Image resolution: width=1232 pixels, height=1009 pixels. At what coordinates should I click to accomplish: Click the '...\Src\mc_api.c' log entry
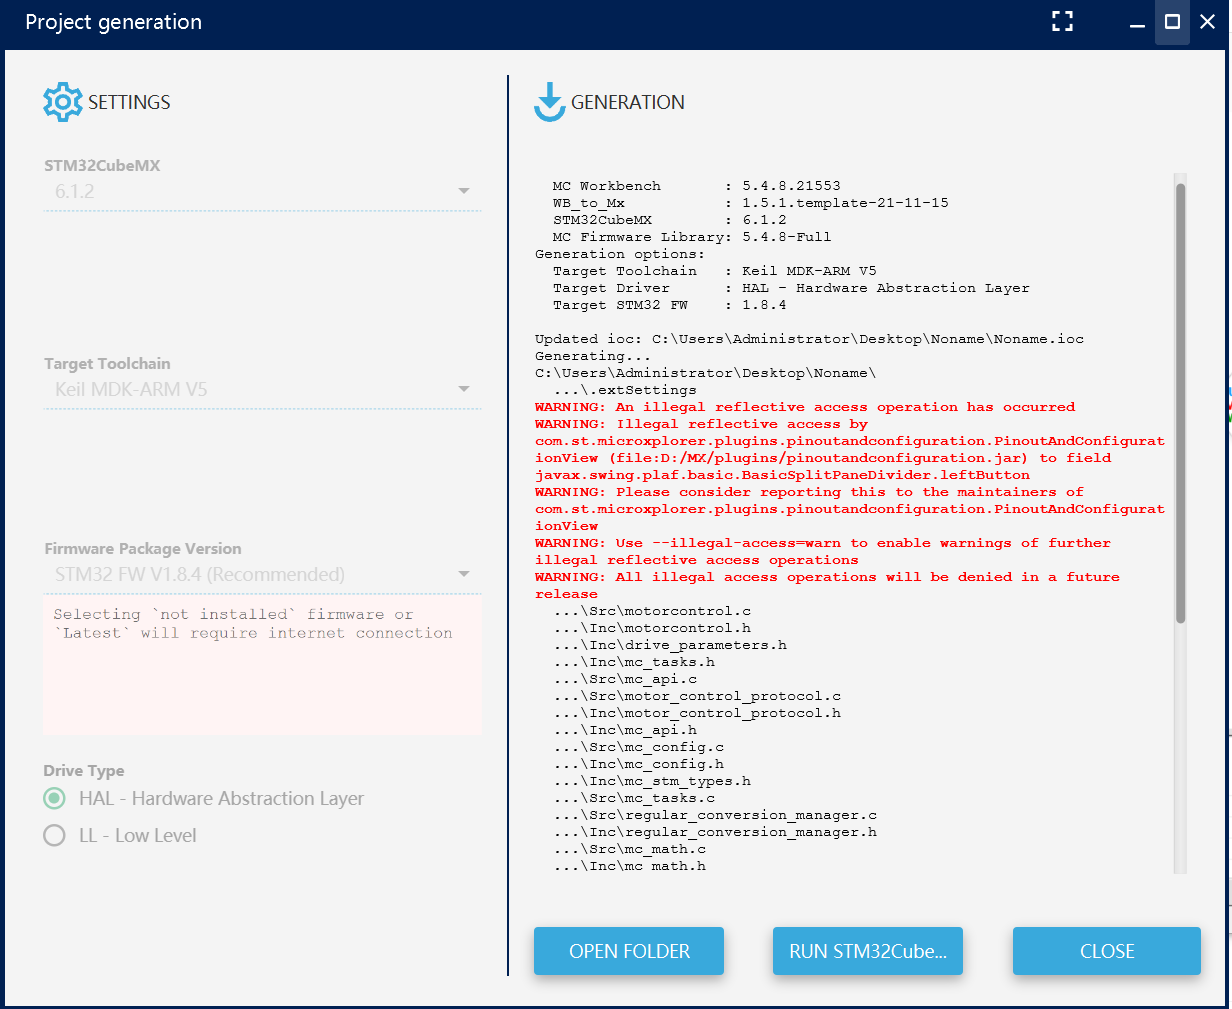(625, 679)
